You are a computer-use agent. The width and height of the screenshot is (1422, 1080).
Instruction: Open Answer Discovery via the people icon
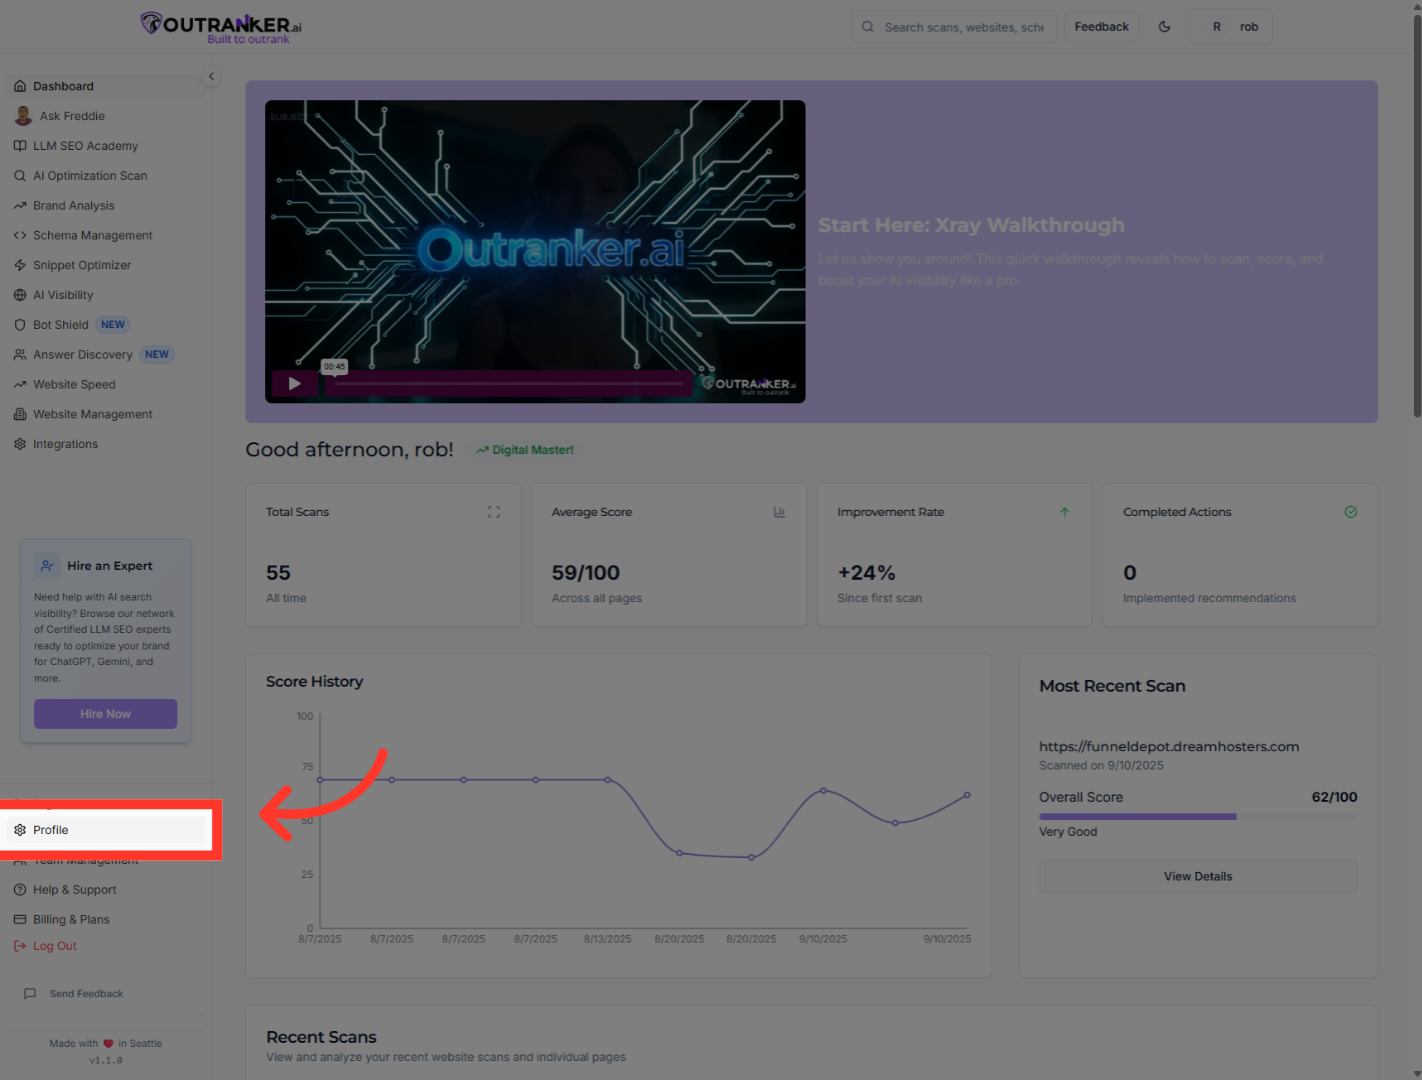[x=20, y=355]
